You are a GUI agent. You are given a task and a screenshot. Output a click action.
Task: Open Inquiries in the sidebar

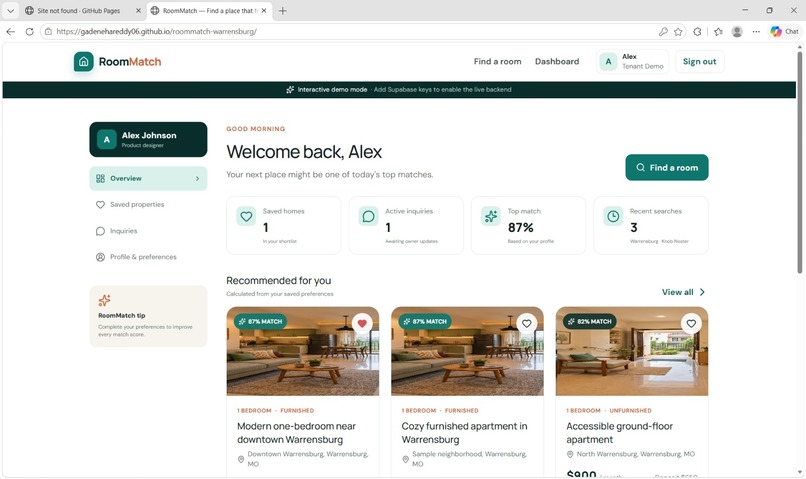[148, 231]
